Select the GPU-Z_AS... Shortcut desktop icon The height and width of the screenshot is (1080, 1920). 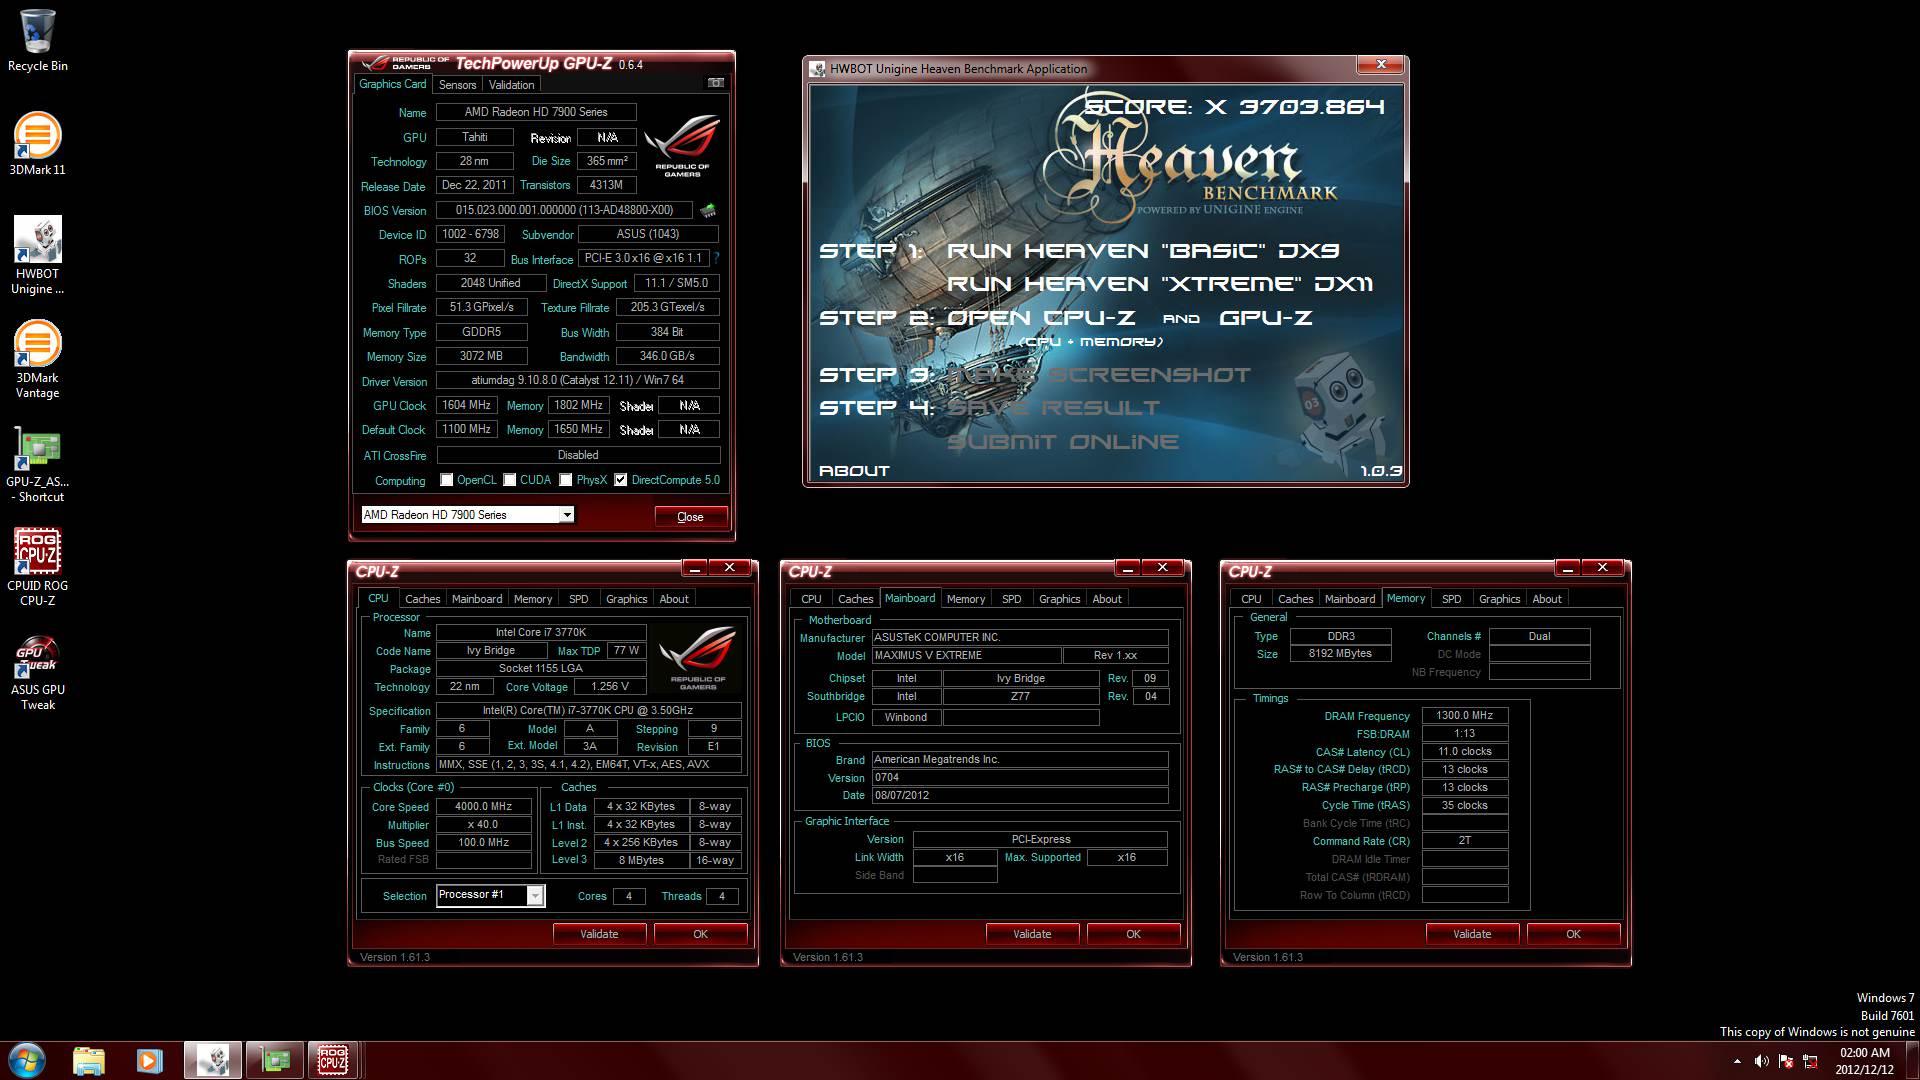(37, 464)
